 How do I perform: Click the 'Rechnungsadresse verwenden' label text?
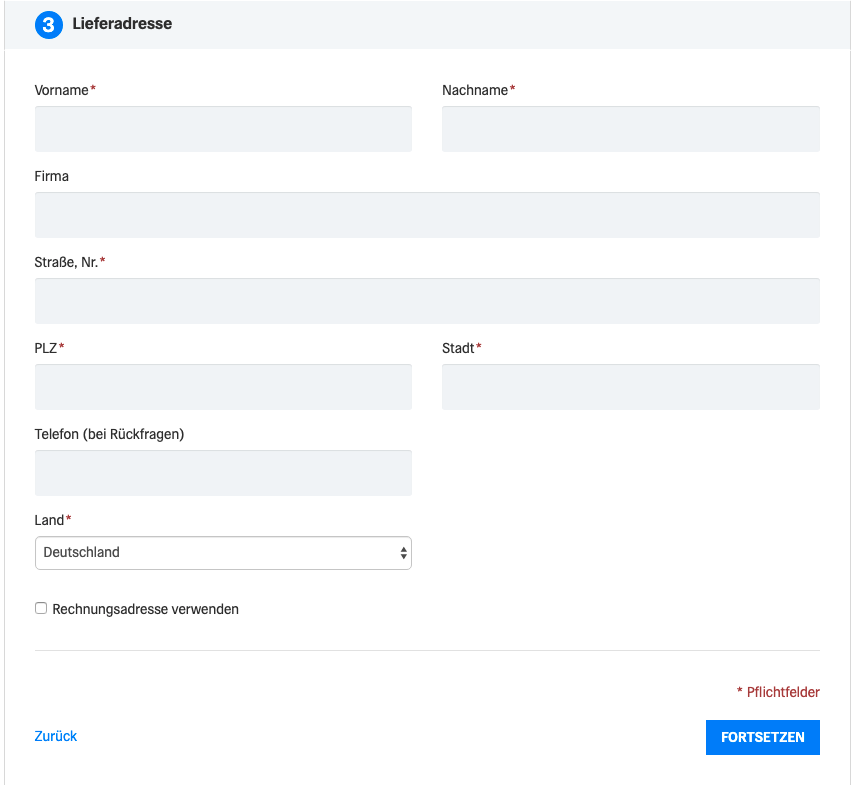pyautogui.click(x=145, y=609)
